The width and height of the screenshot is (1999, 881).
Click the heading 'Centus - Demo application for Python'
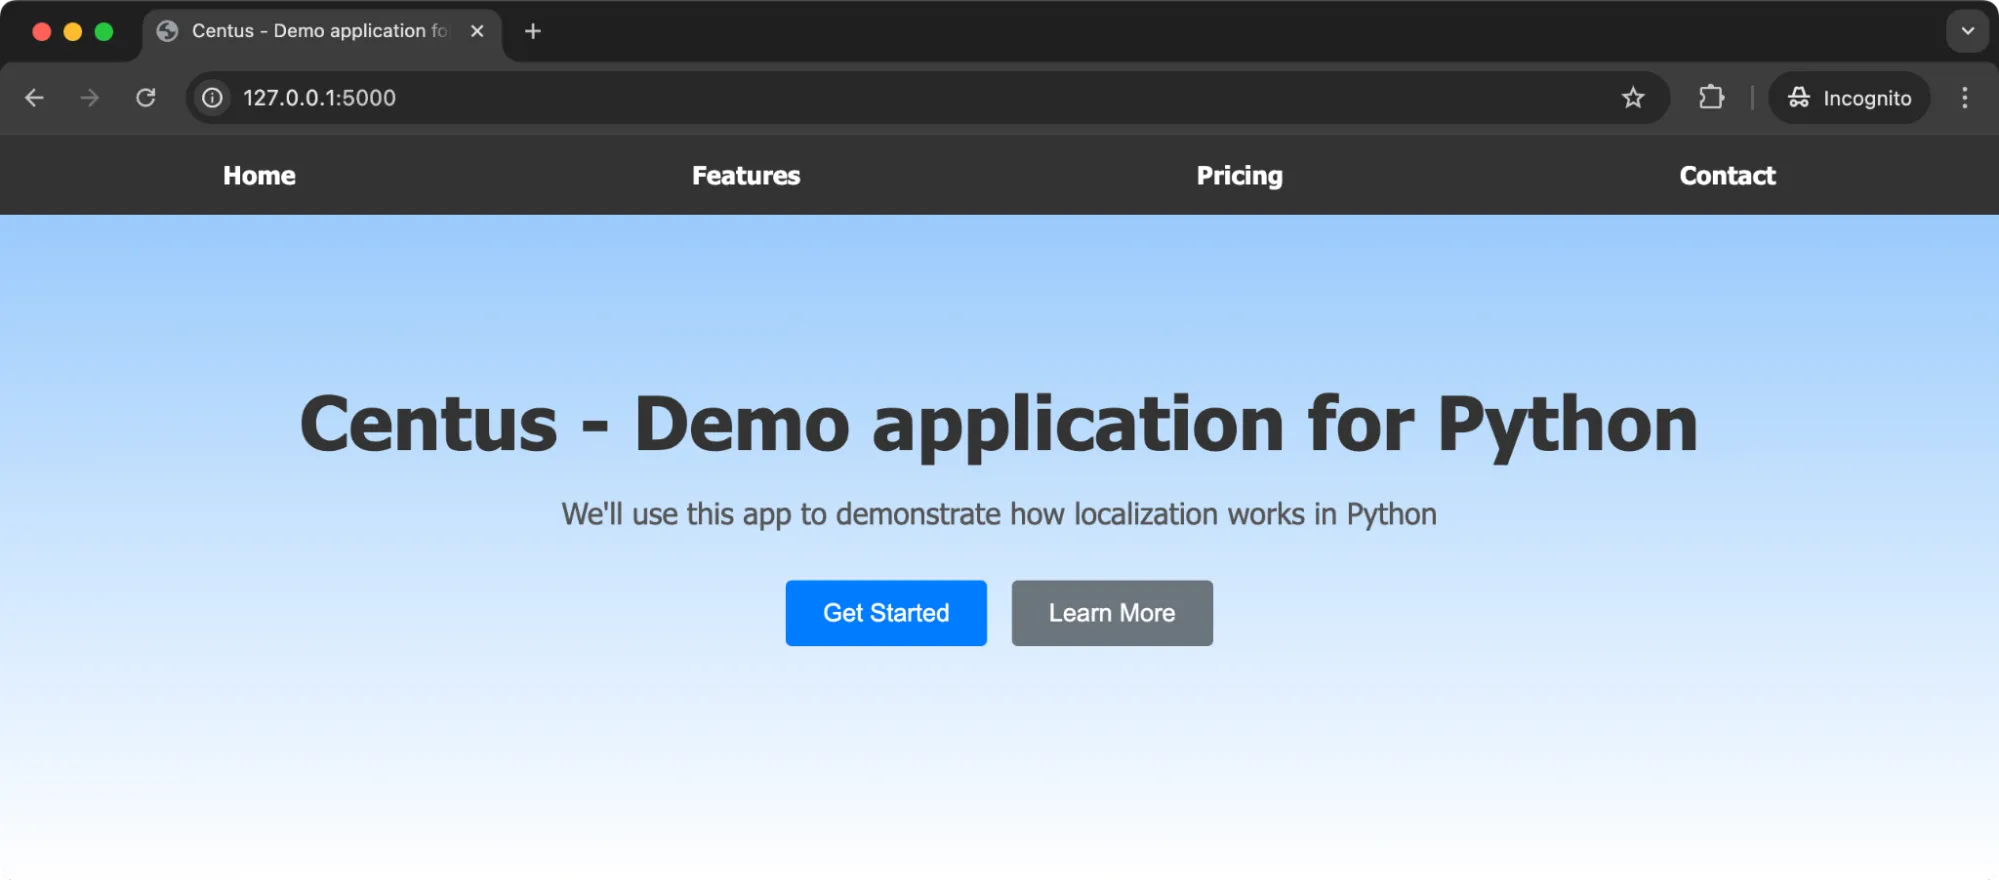(999, 425)
